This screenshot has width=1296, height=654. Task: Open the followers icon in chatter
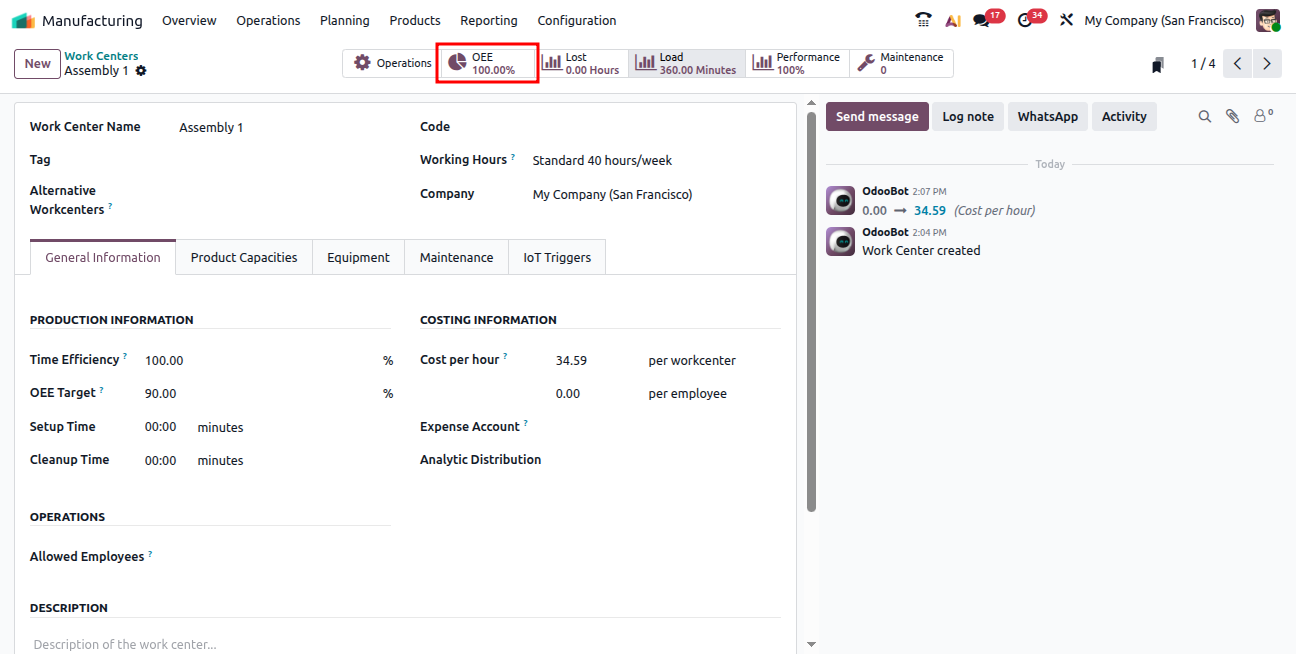pos(1263,117)
